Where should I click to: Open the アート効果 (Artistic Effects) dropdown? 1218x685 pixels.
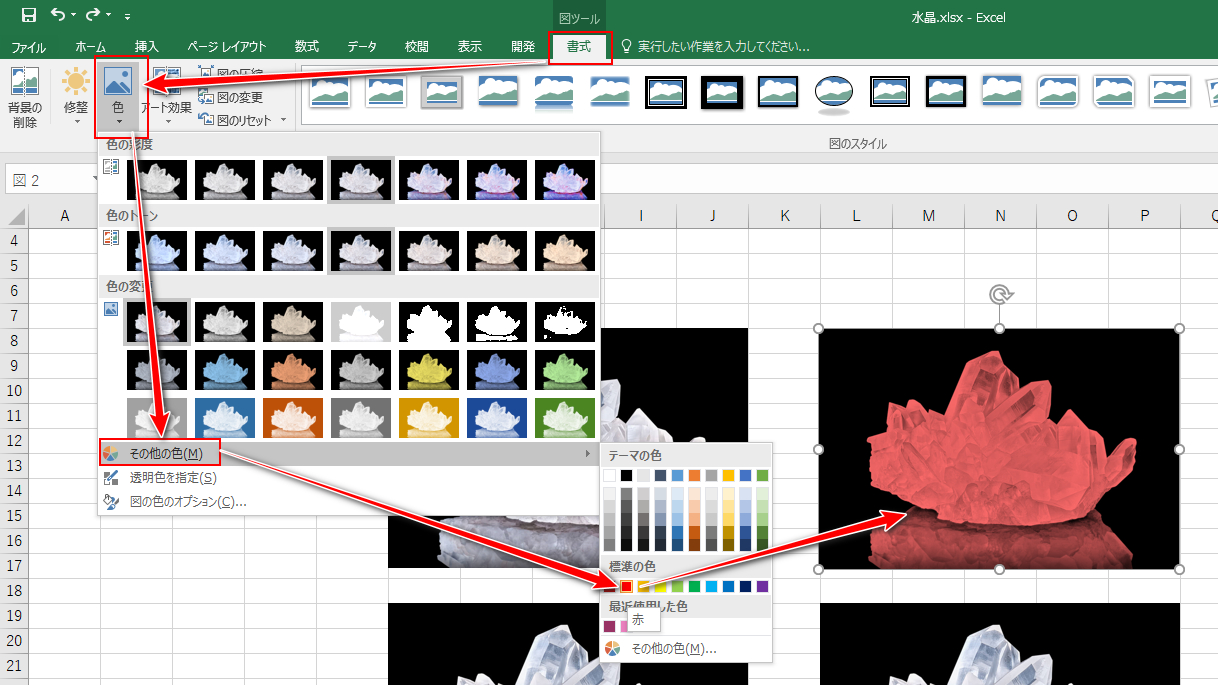click(x=166, y=98)
